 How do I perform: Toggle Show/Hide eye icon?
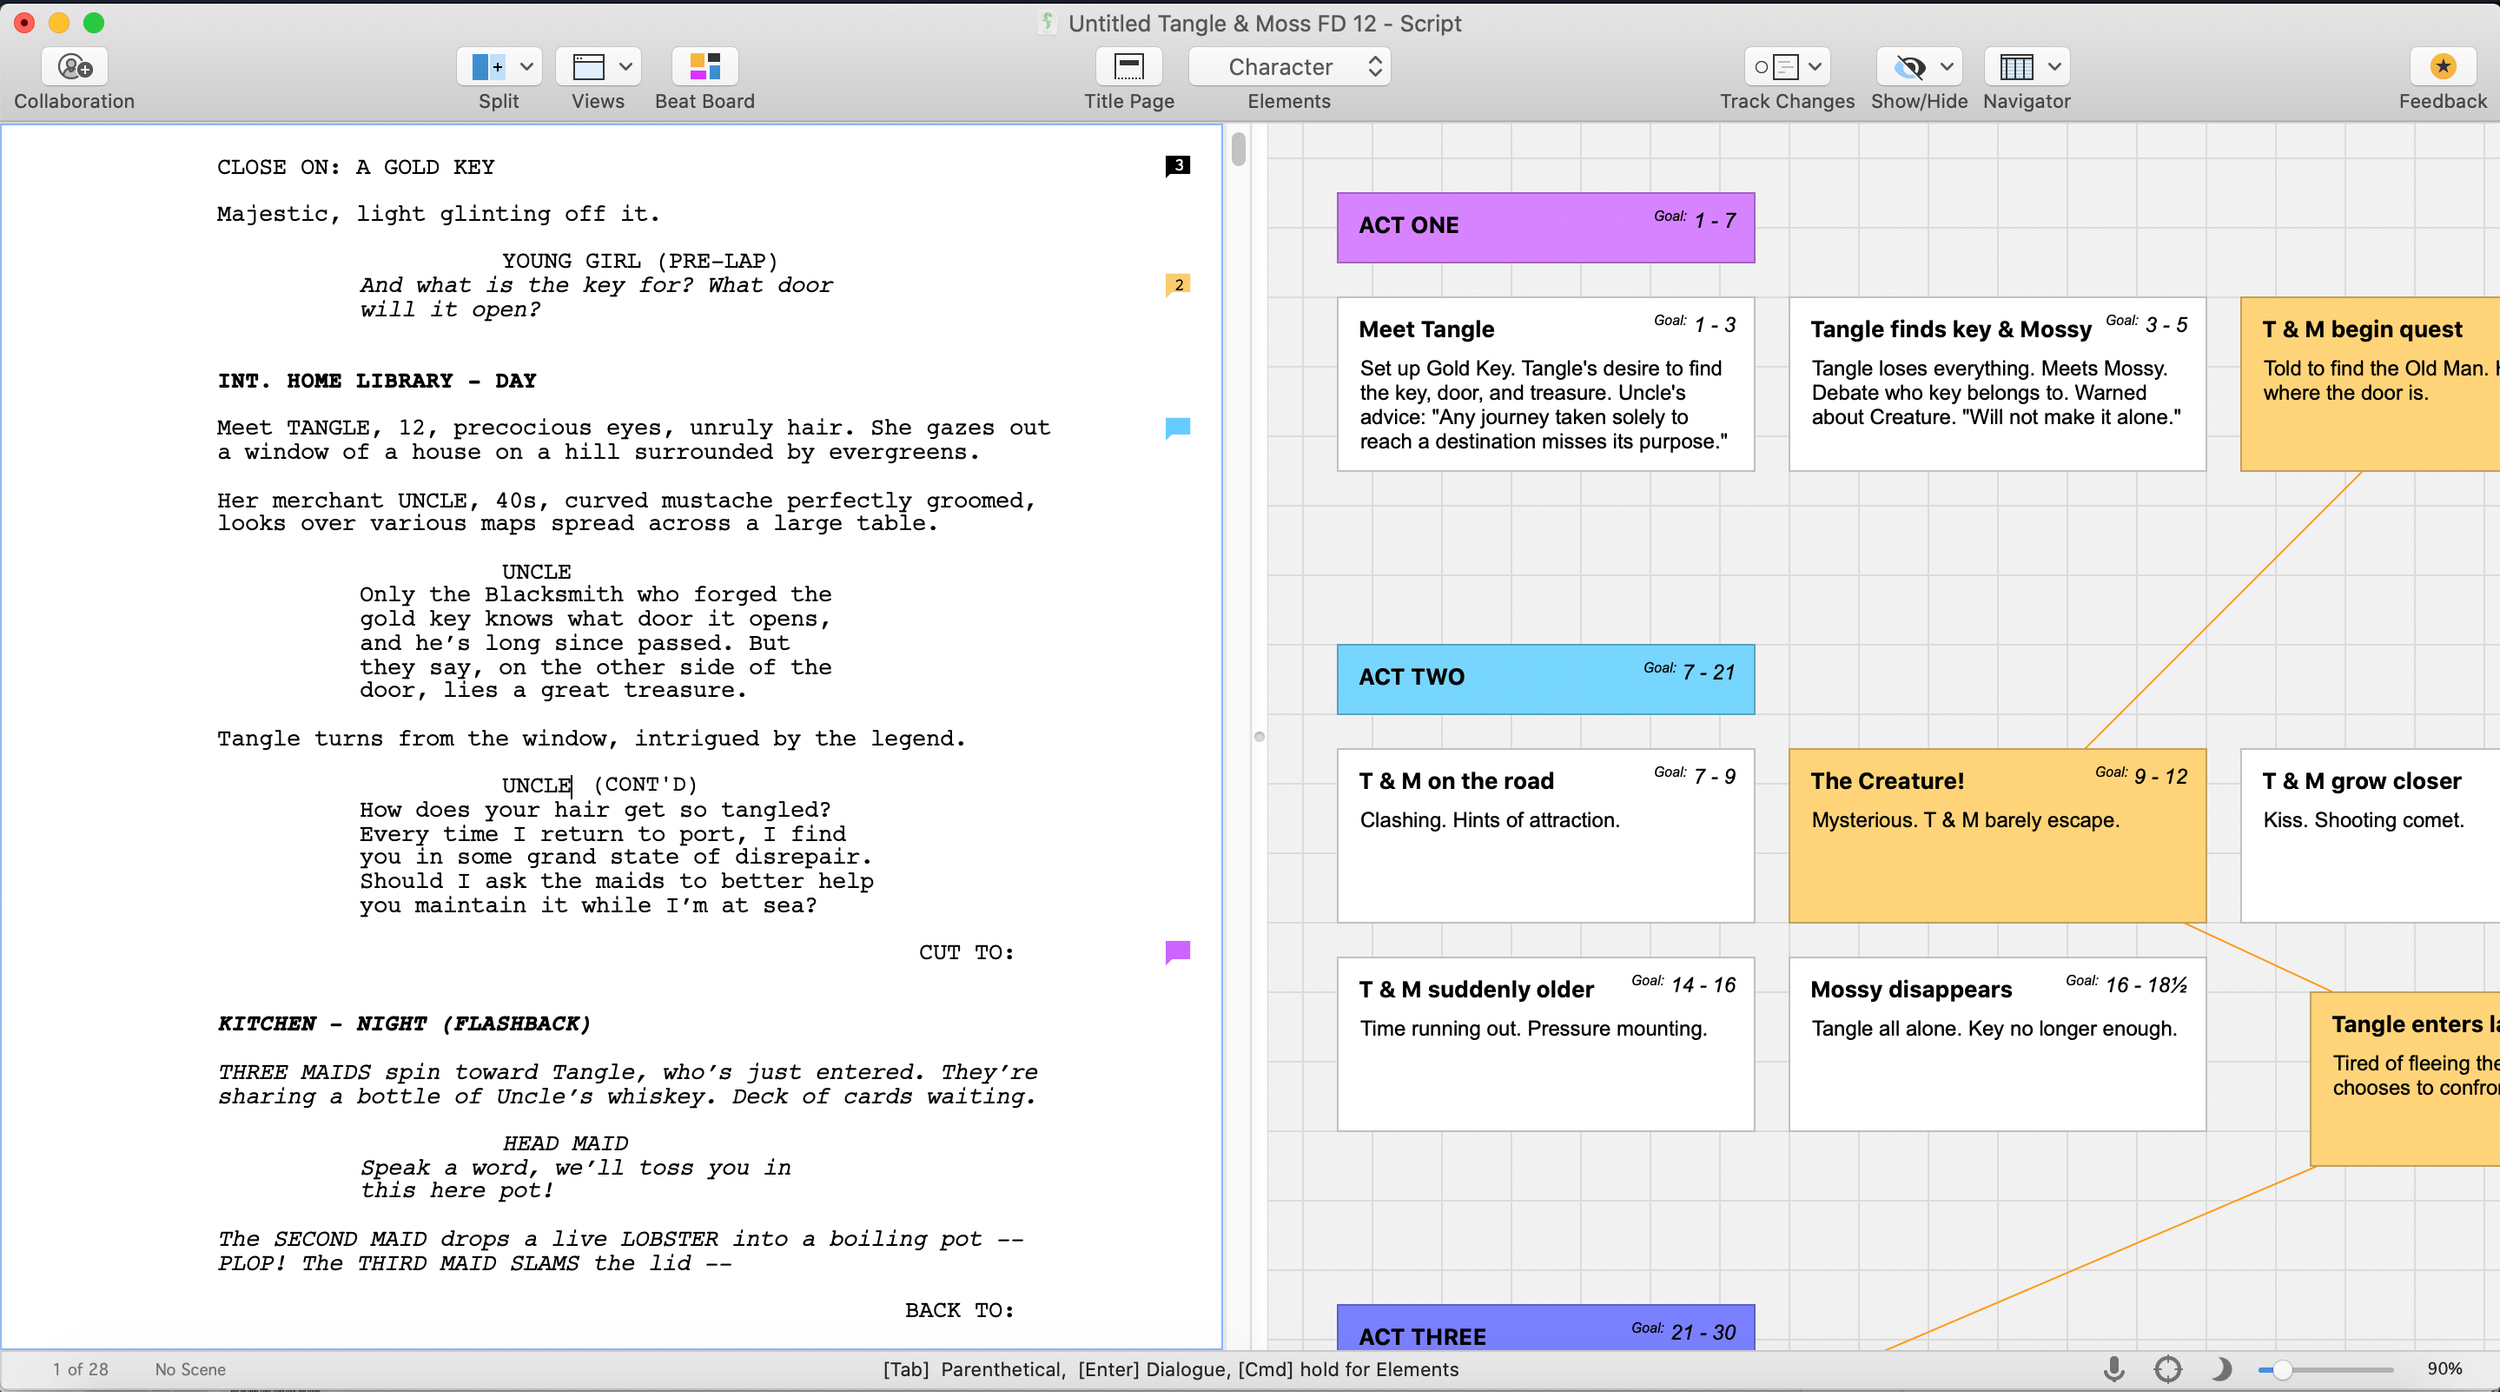coord(1909,67)
